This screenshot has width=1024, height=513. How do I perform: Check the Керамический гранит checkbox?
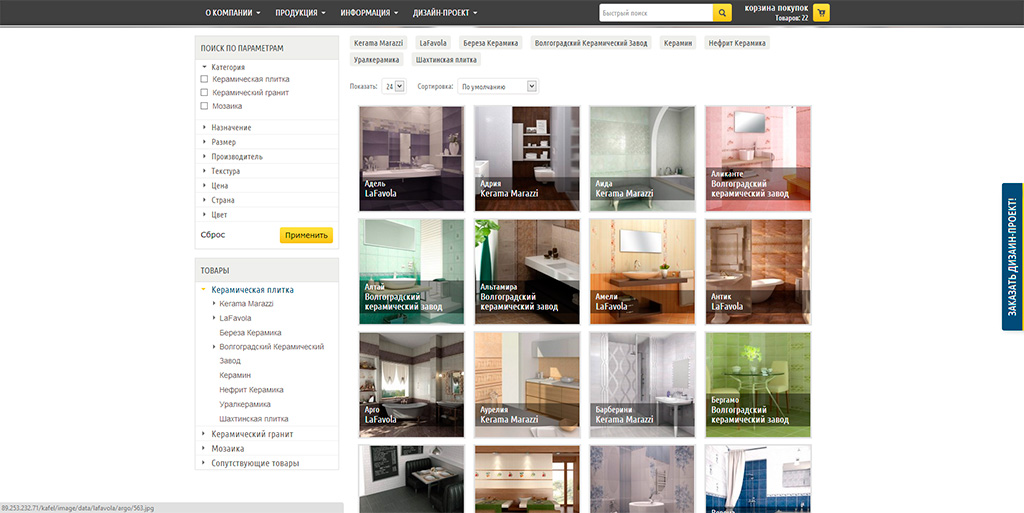[x=204, y=93]
